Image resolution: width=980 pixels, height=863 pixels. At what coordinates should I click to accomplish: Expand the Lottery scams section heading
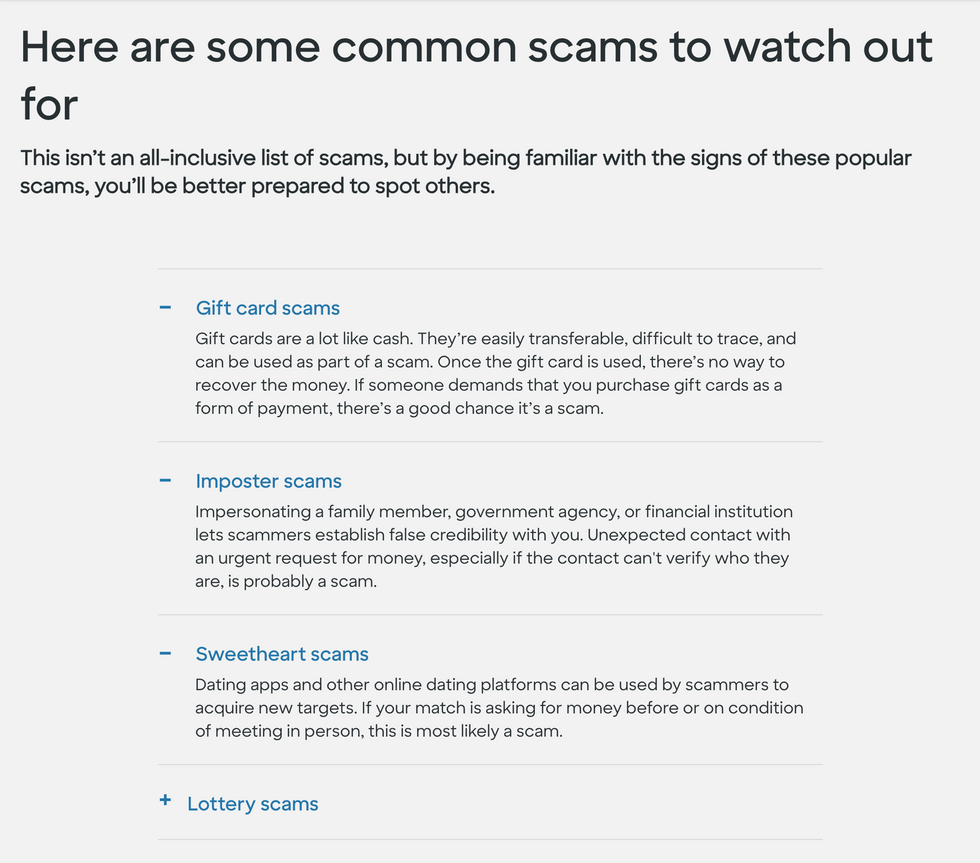252,804
